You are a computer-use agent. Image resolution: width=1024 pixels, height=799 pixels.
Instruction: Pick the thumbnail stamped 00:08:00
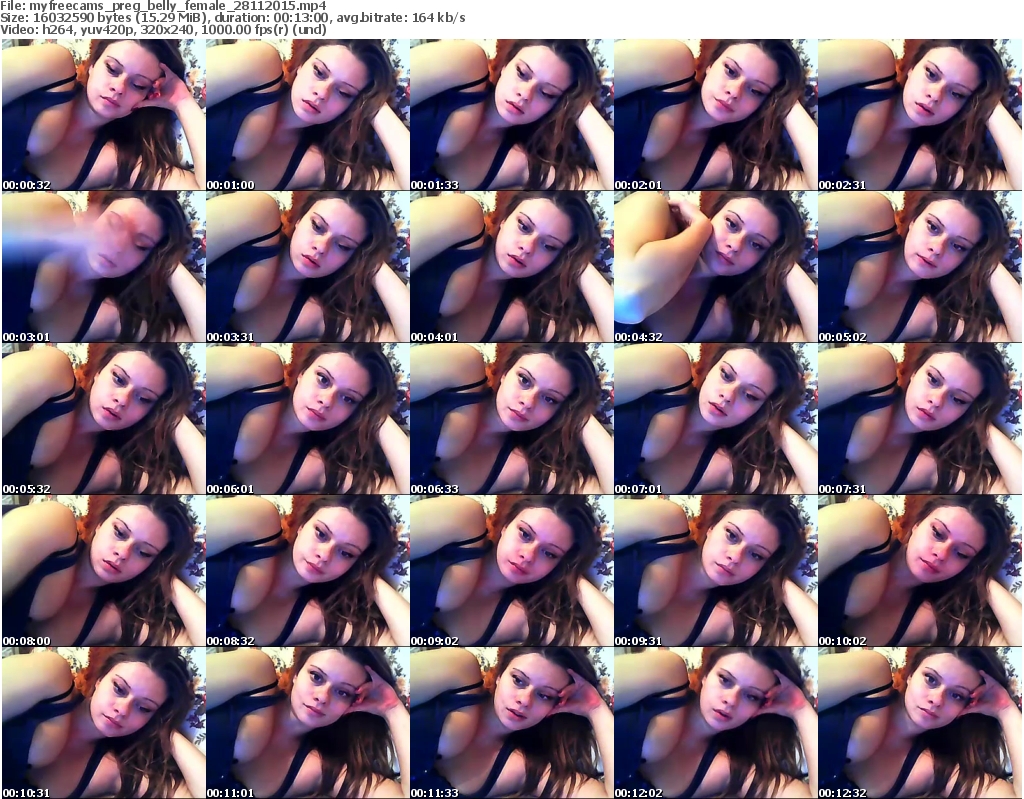click(103, 571)
